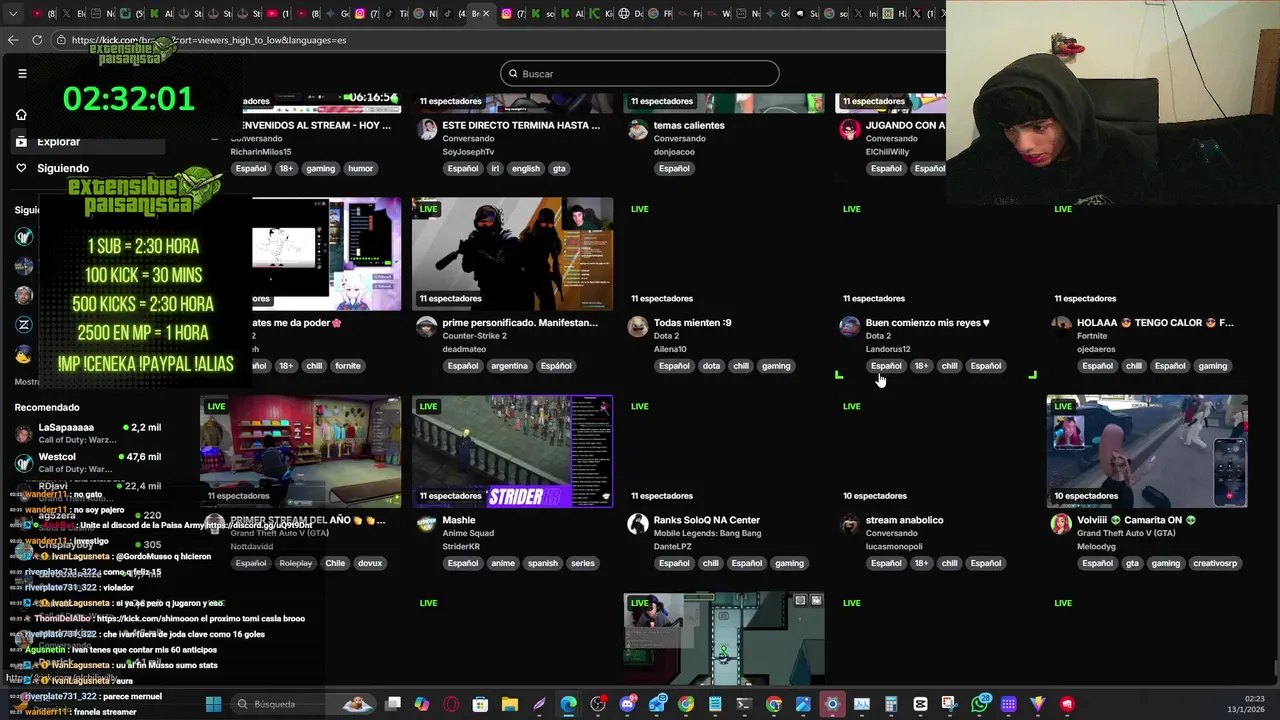
Task: Open Microsoft Edge from the taskbar
Action: pyautogui.click(x=568, y=704)
